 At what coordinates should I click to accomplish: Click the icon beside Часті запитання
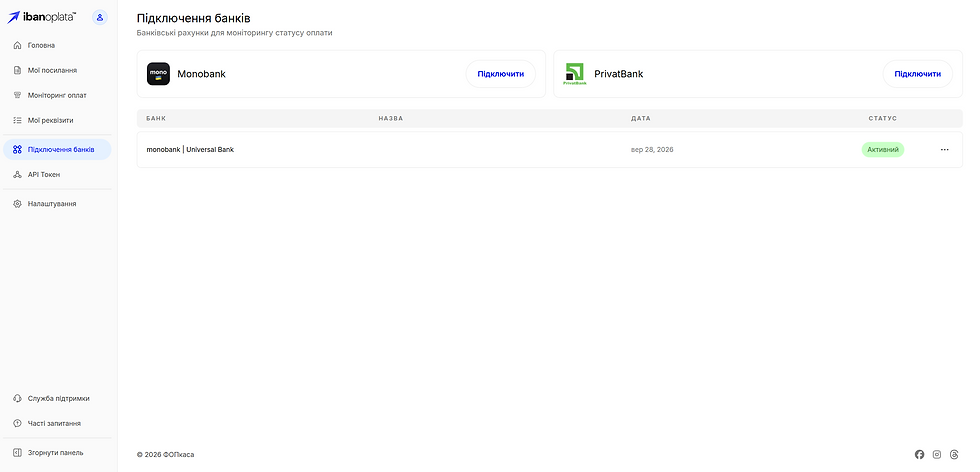[x=18, y=423]
